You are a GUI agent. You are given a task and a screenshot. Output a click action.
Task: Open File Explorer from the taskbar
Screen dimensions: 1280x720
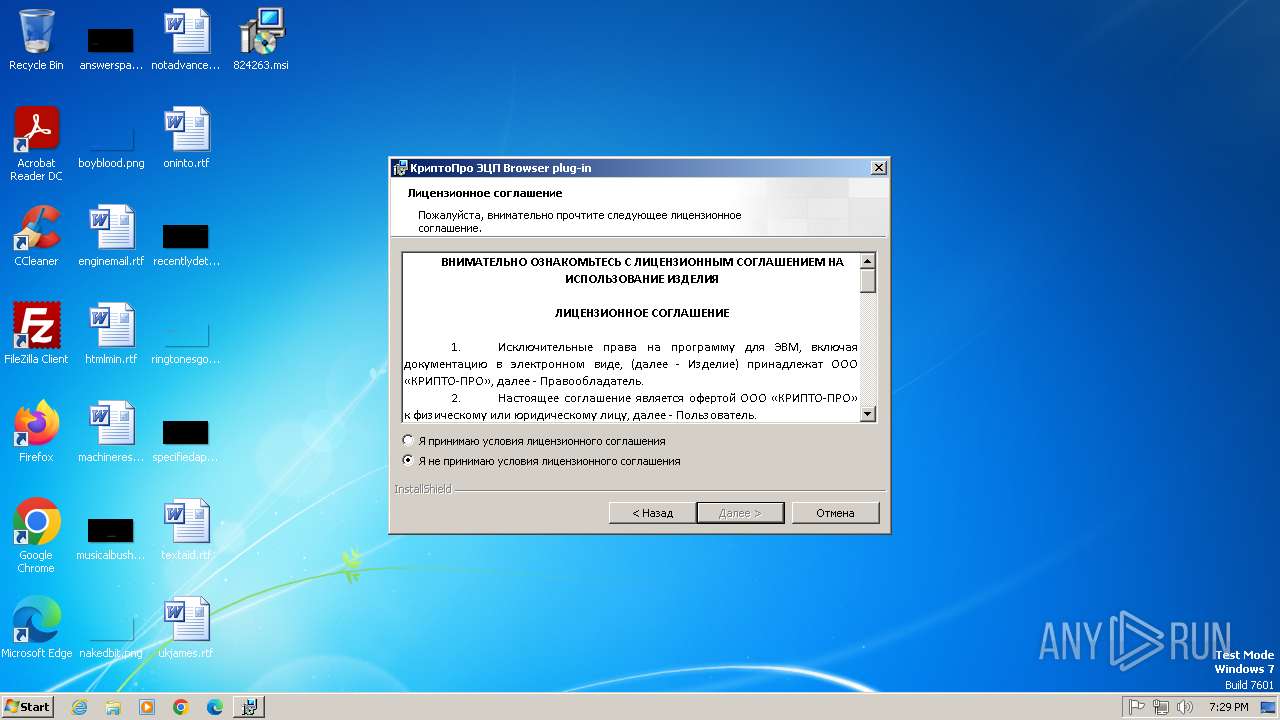tap(113, 707)
